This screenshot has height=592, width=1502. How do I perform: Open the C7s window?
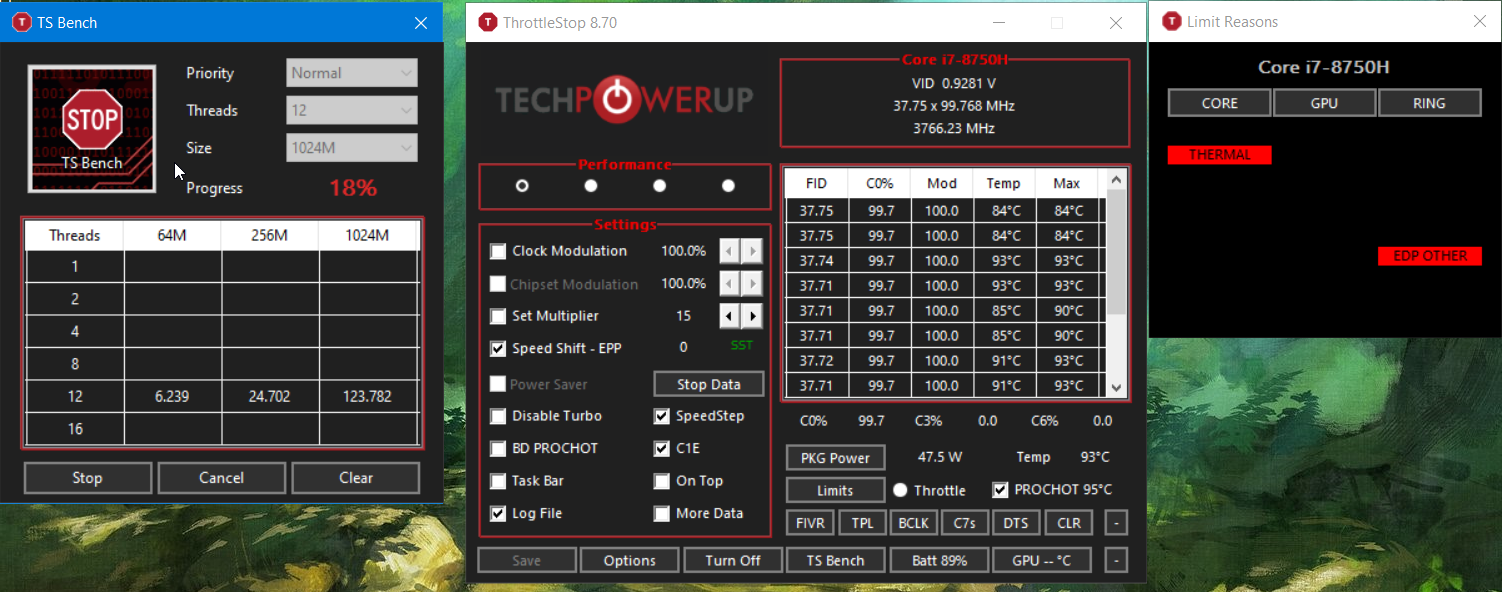pos(965,523)
